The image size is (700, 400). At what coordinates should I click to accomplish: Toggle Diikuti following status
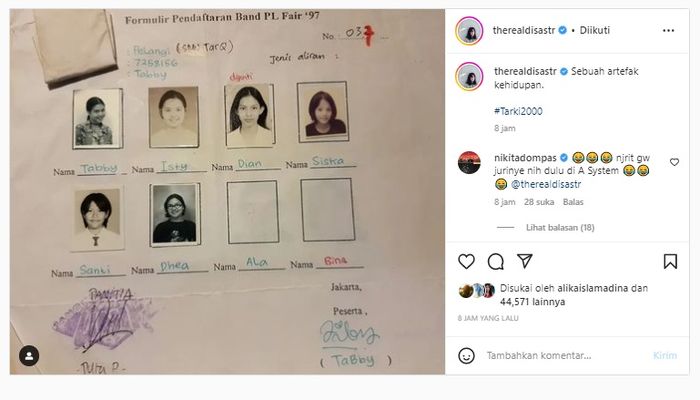click(x=594, y=30)
